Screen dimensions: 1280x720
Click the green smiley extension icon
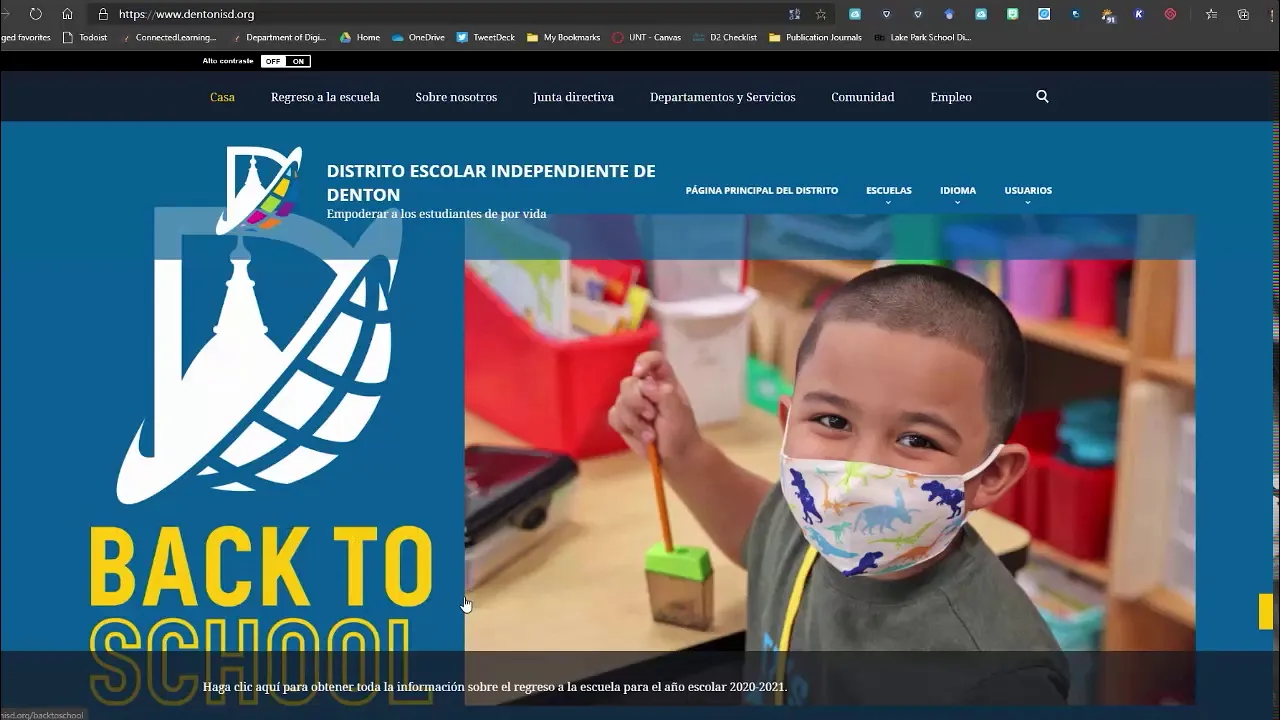[x=1013, y=14]
